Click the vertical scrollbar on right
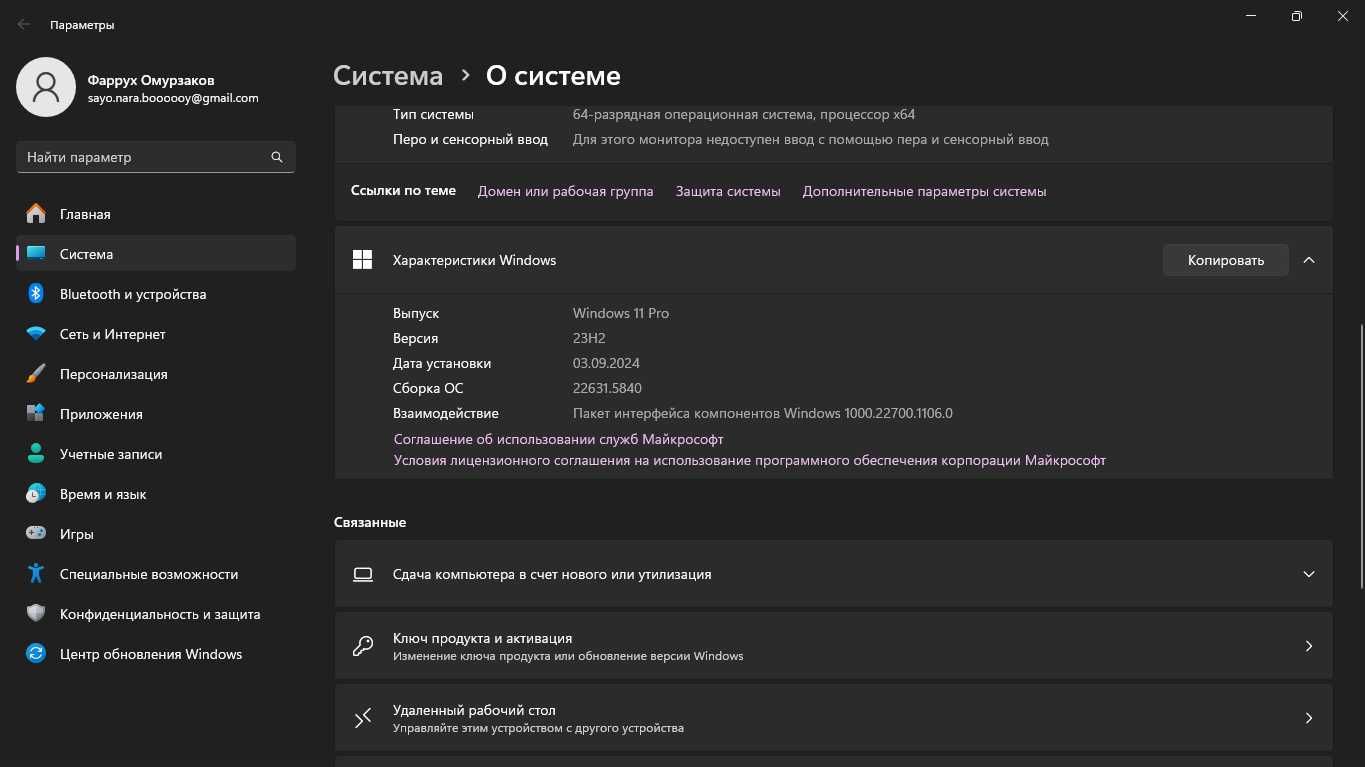 coord(1359,458)
